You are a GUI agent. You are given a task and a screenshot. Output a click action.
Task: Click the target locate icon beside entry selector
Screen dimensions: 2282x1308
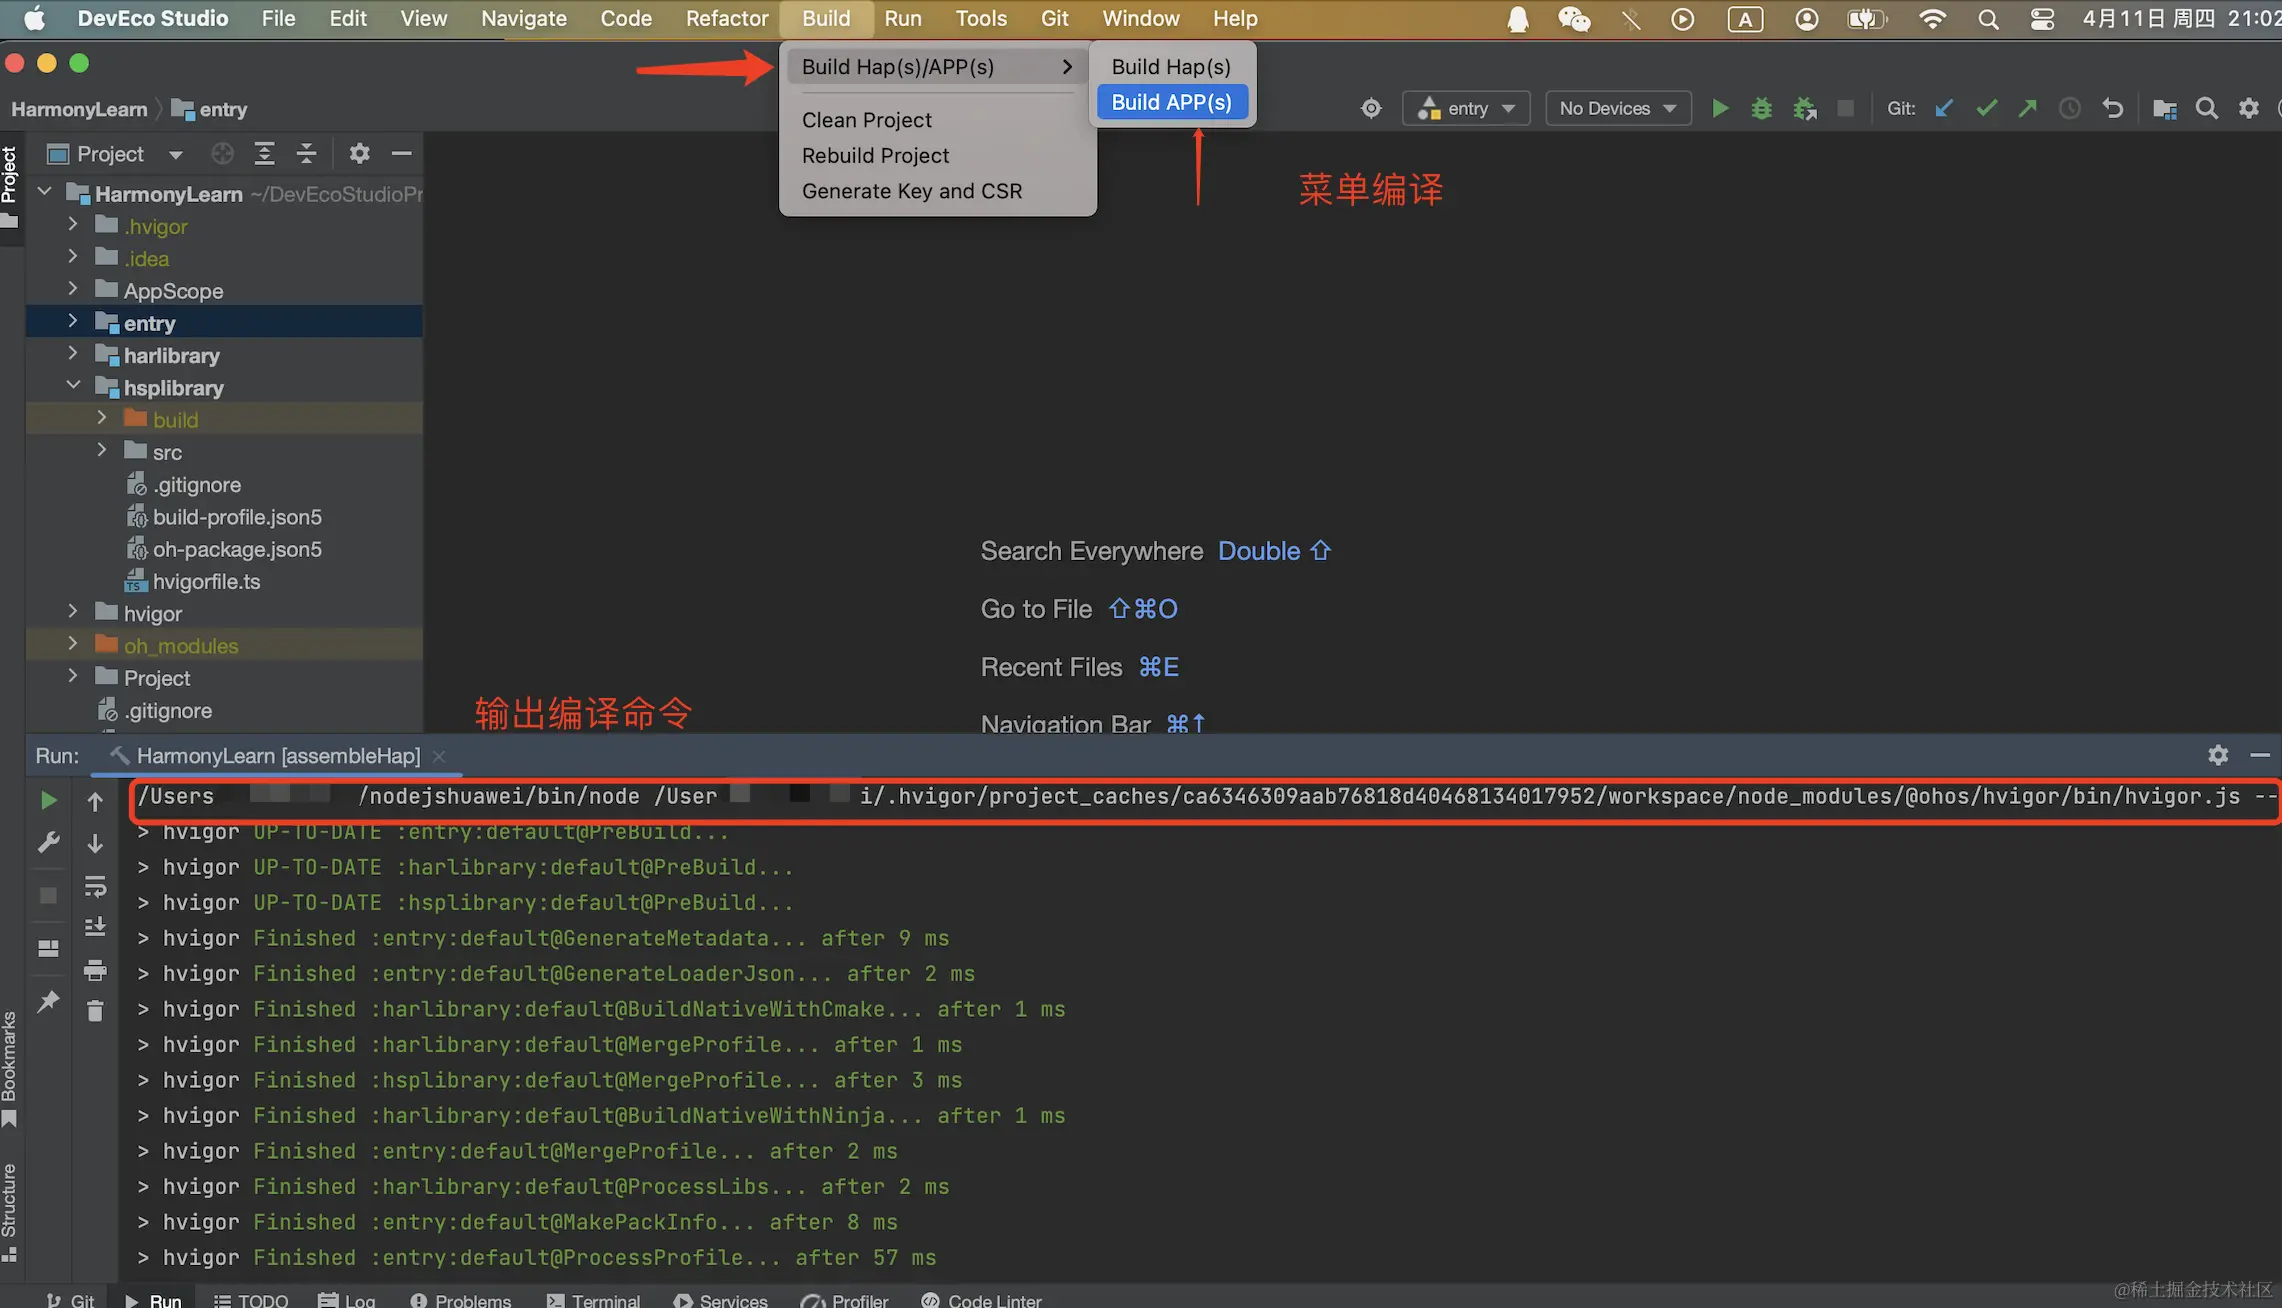point(1371,108)
